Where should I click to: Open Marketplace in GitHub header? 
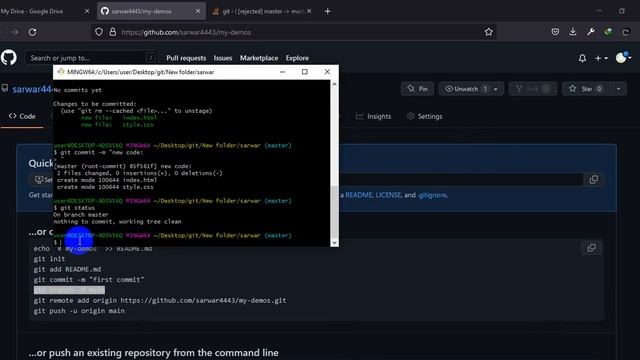[x=259, y=58]
